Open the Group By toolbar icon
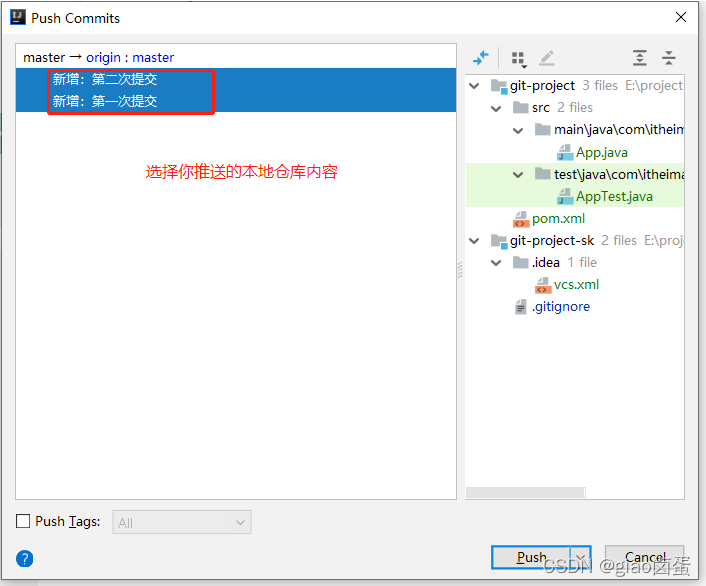The height and width of the screenshot is (586, 706). (x=519, y=59)
